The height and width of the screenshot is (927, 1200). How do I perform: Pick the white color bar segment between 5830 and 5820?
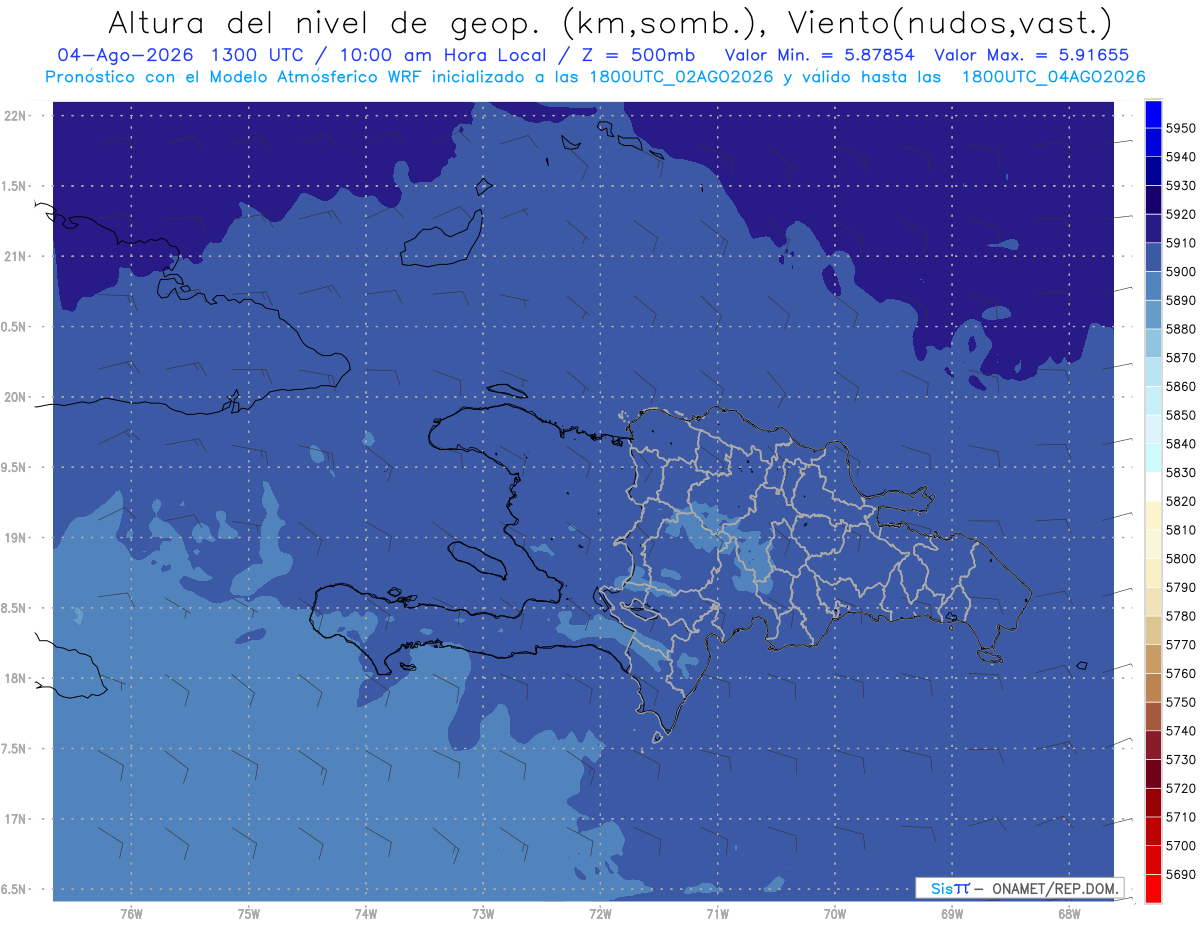tap(1153, 486)
